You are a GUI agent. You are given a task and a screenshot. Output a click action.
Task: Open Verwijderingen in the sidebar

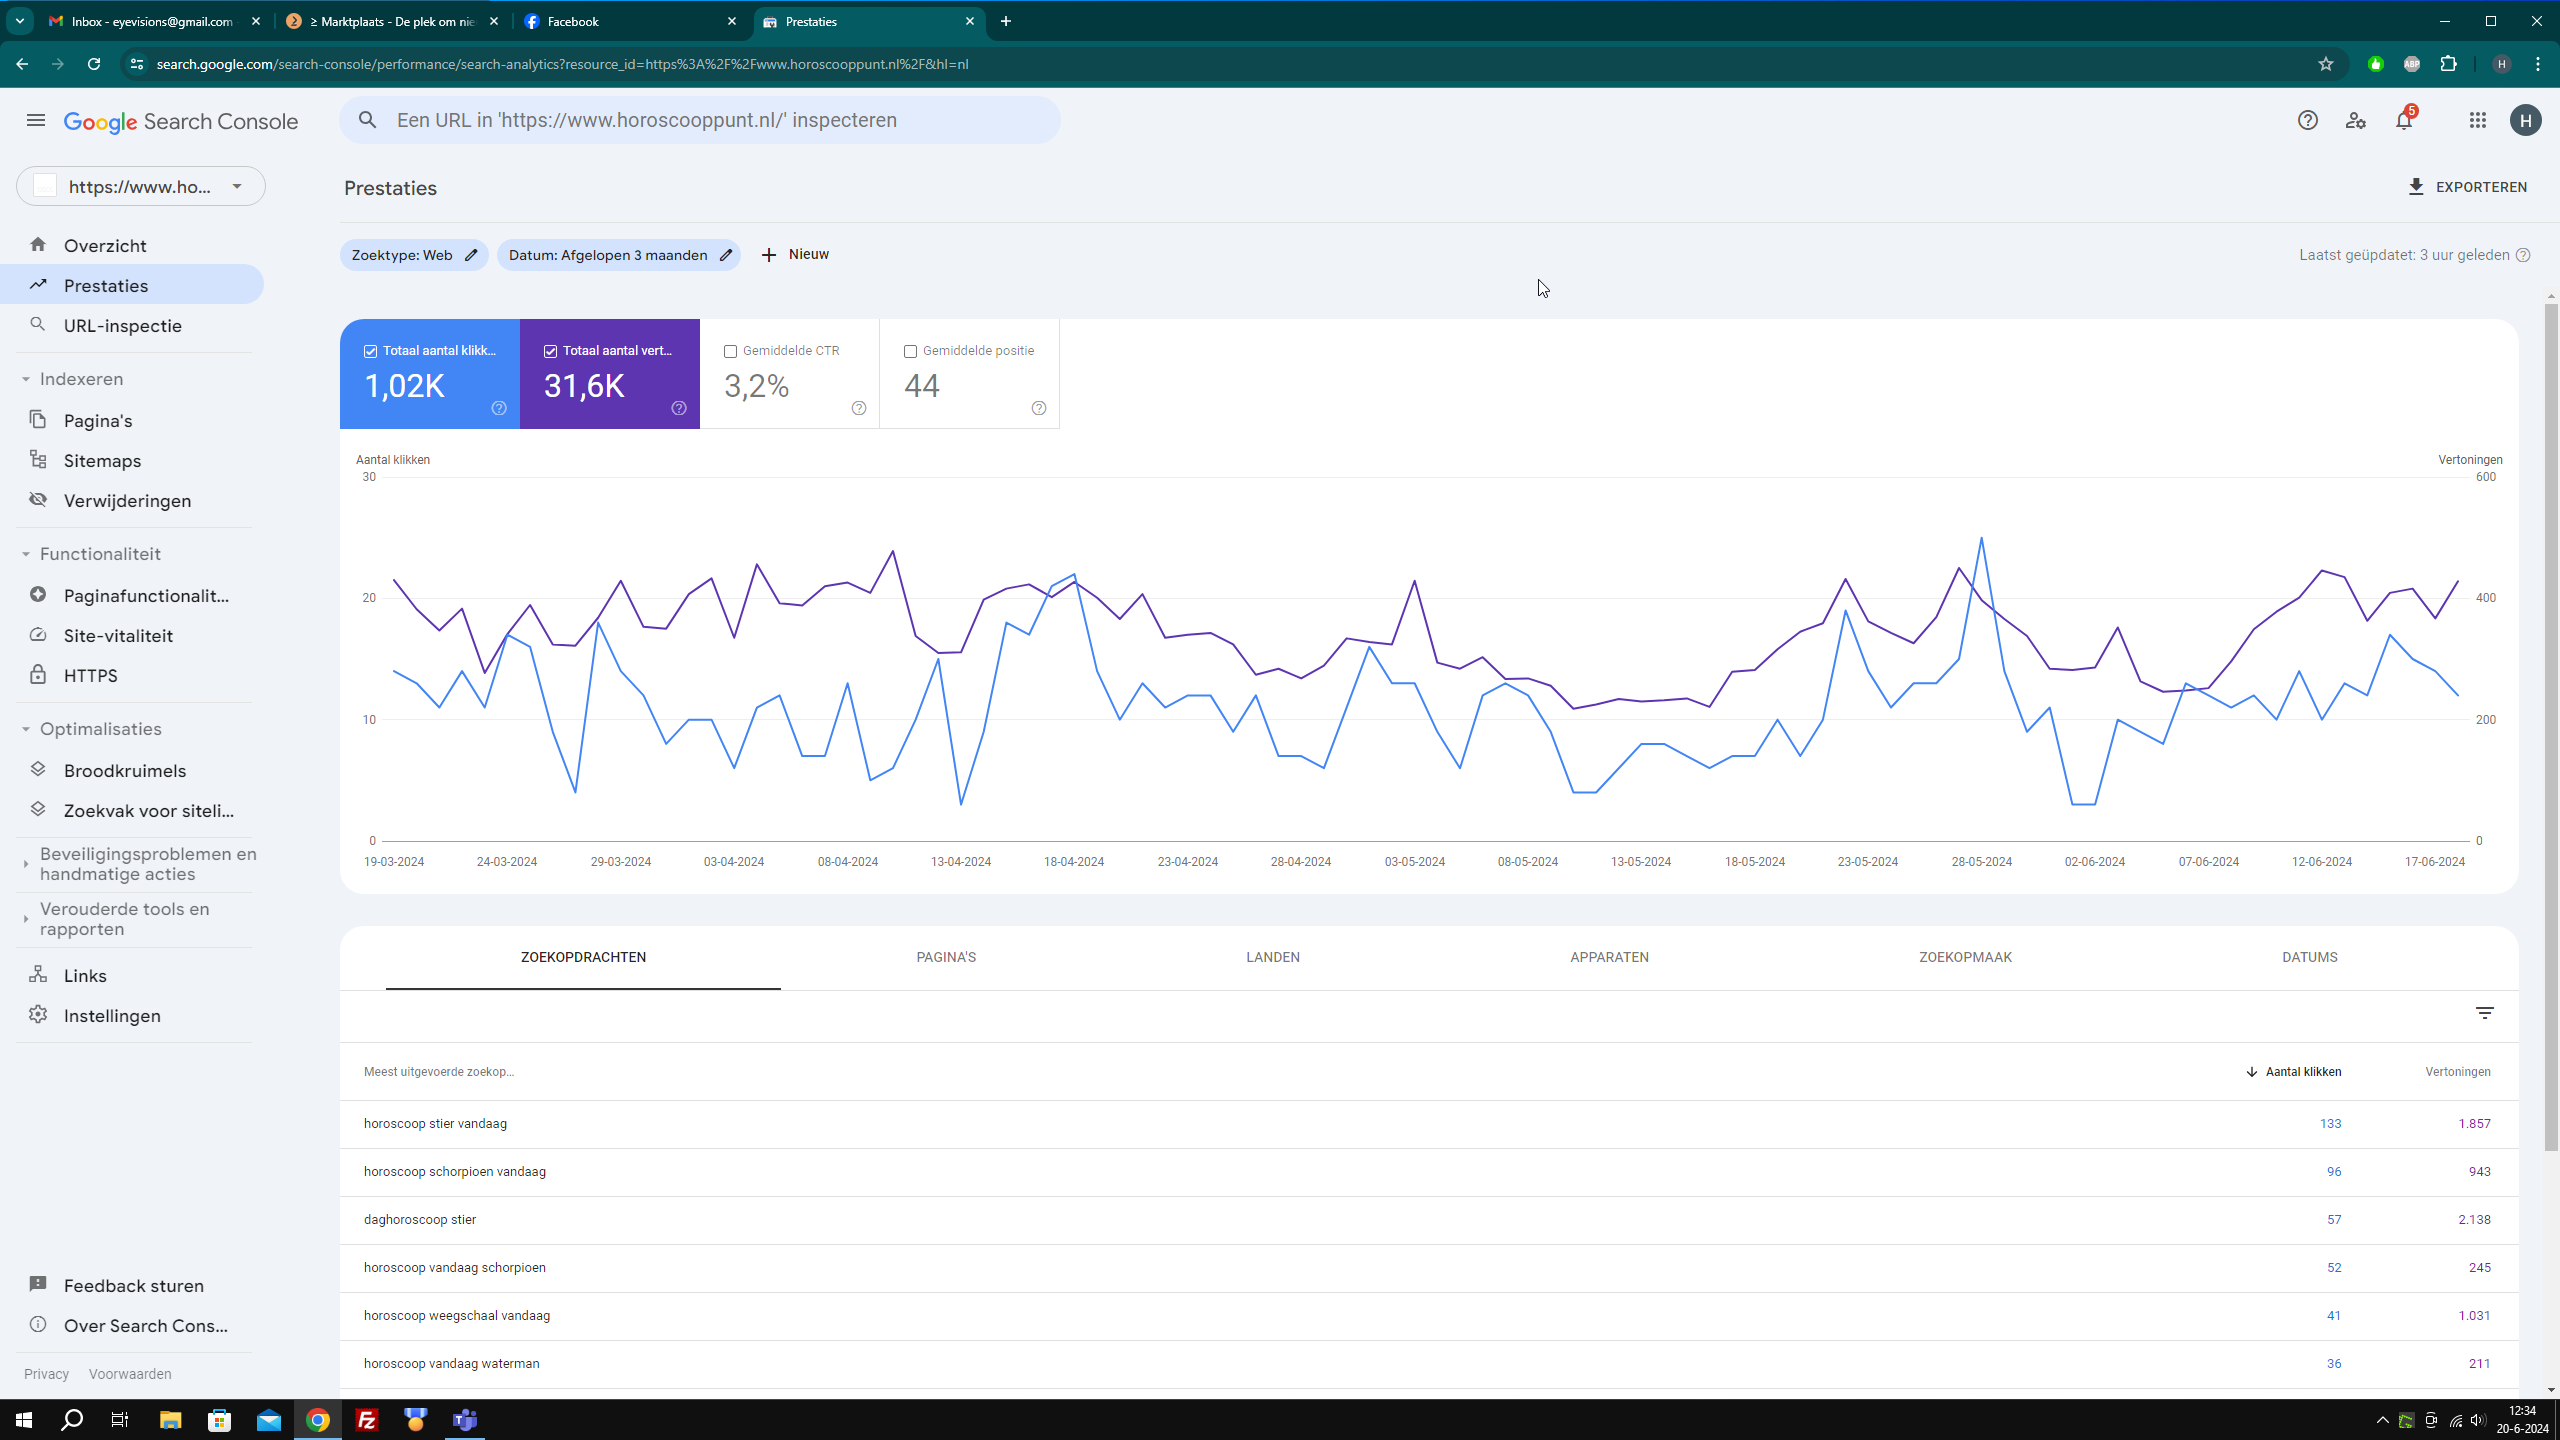tap(132, 500)
